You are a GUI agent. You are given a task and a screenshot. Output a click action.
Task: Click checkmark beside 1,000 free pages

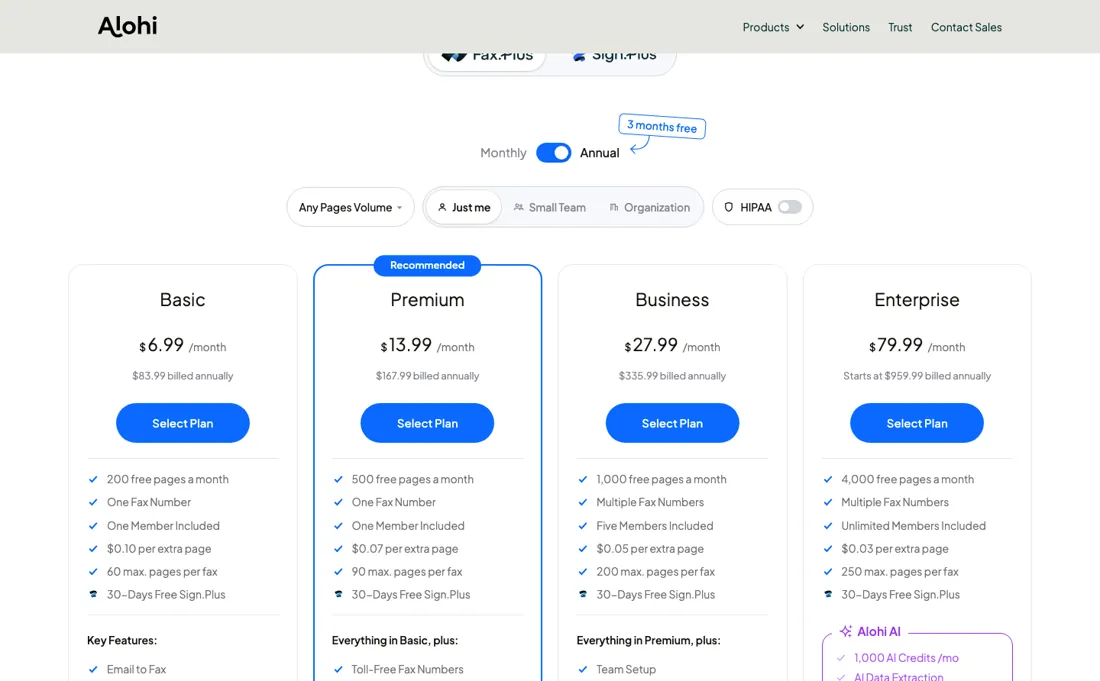[582, 479]
